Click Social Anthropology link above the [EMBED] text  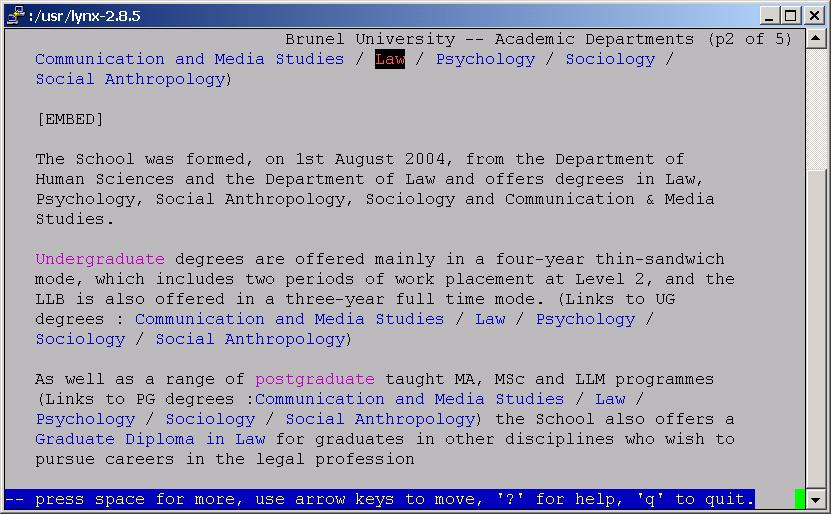(x=130, y=79)
